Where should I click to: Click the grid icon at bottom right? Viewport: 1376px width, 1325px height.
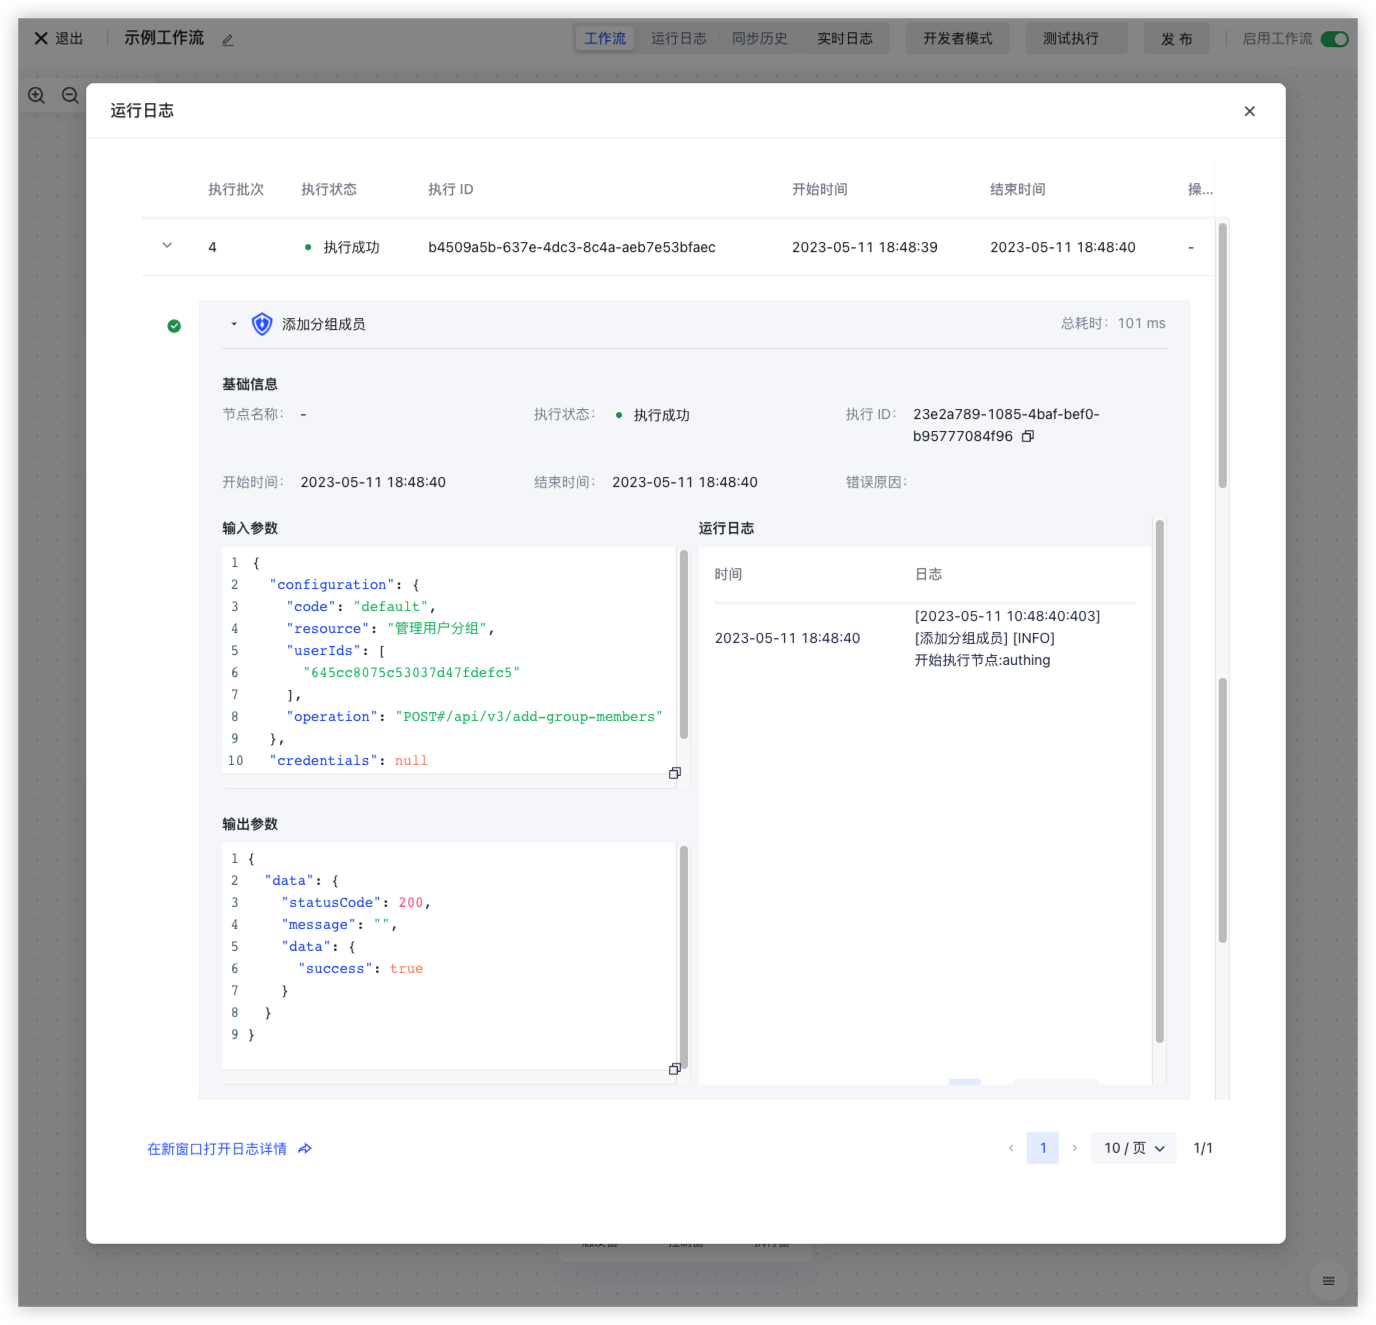pyautogui.click(x=1328, y=1281)
